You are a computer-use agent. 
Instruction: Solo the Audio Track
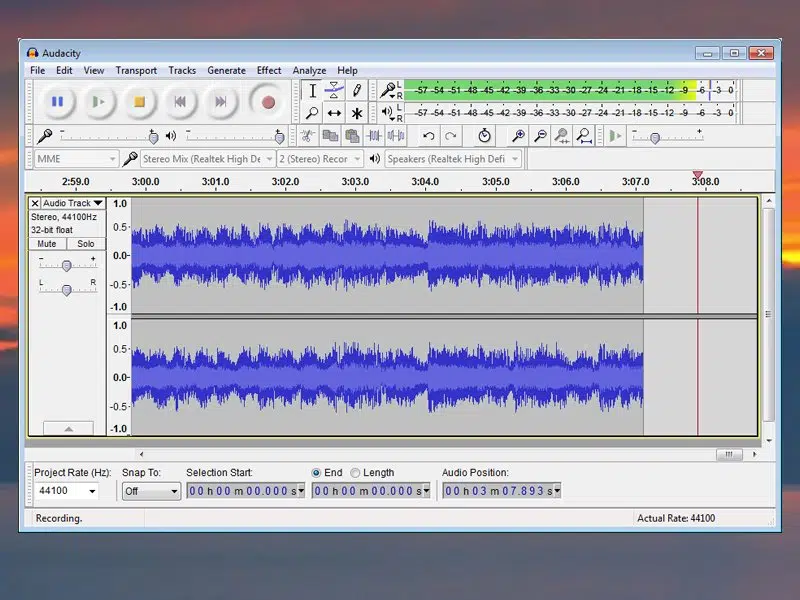pyautogui.click(x=85, y=244)
